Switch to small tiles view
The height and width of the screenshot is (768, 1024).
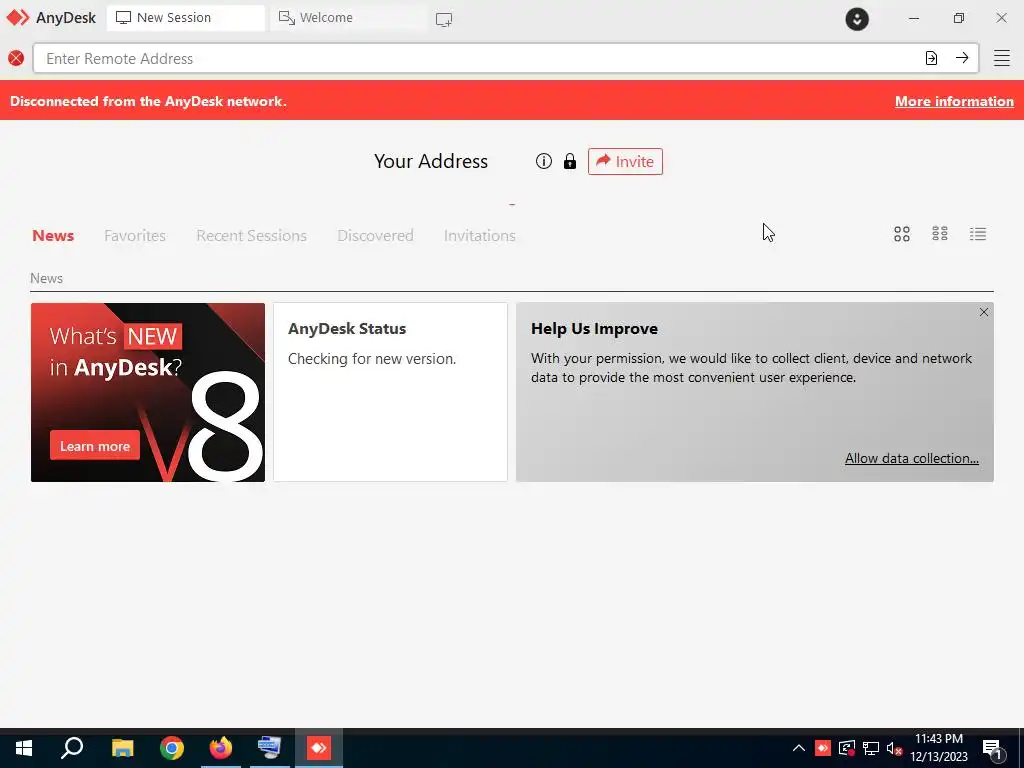940,234
